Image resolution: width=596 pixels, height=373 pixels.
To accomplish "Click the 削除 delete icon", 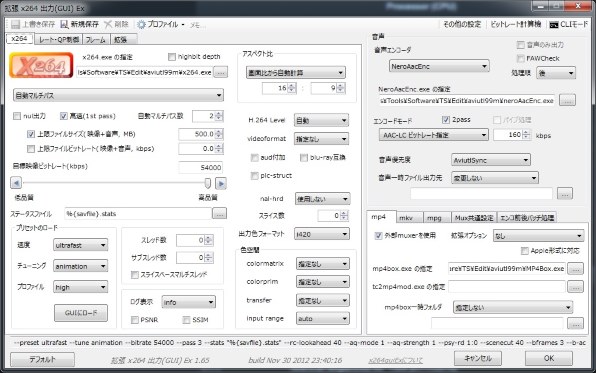I will point(108,25).
